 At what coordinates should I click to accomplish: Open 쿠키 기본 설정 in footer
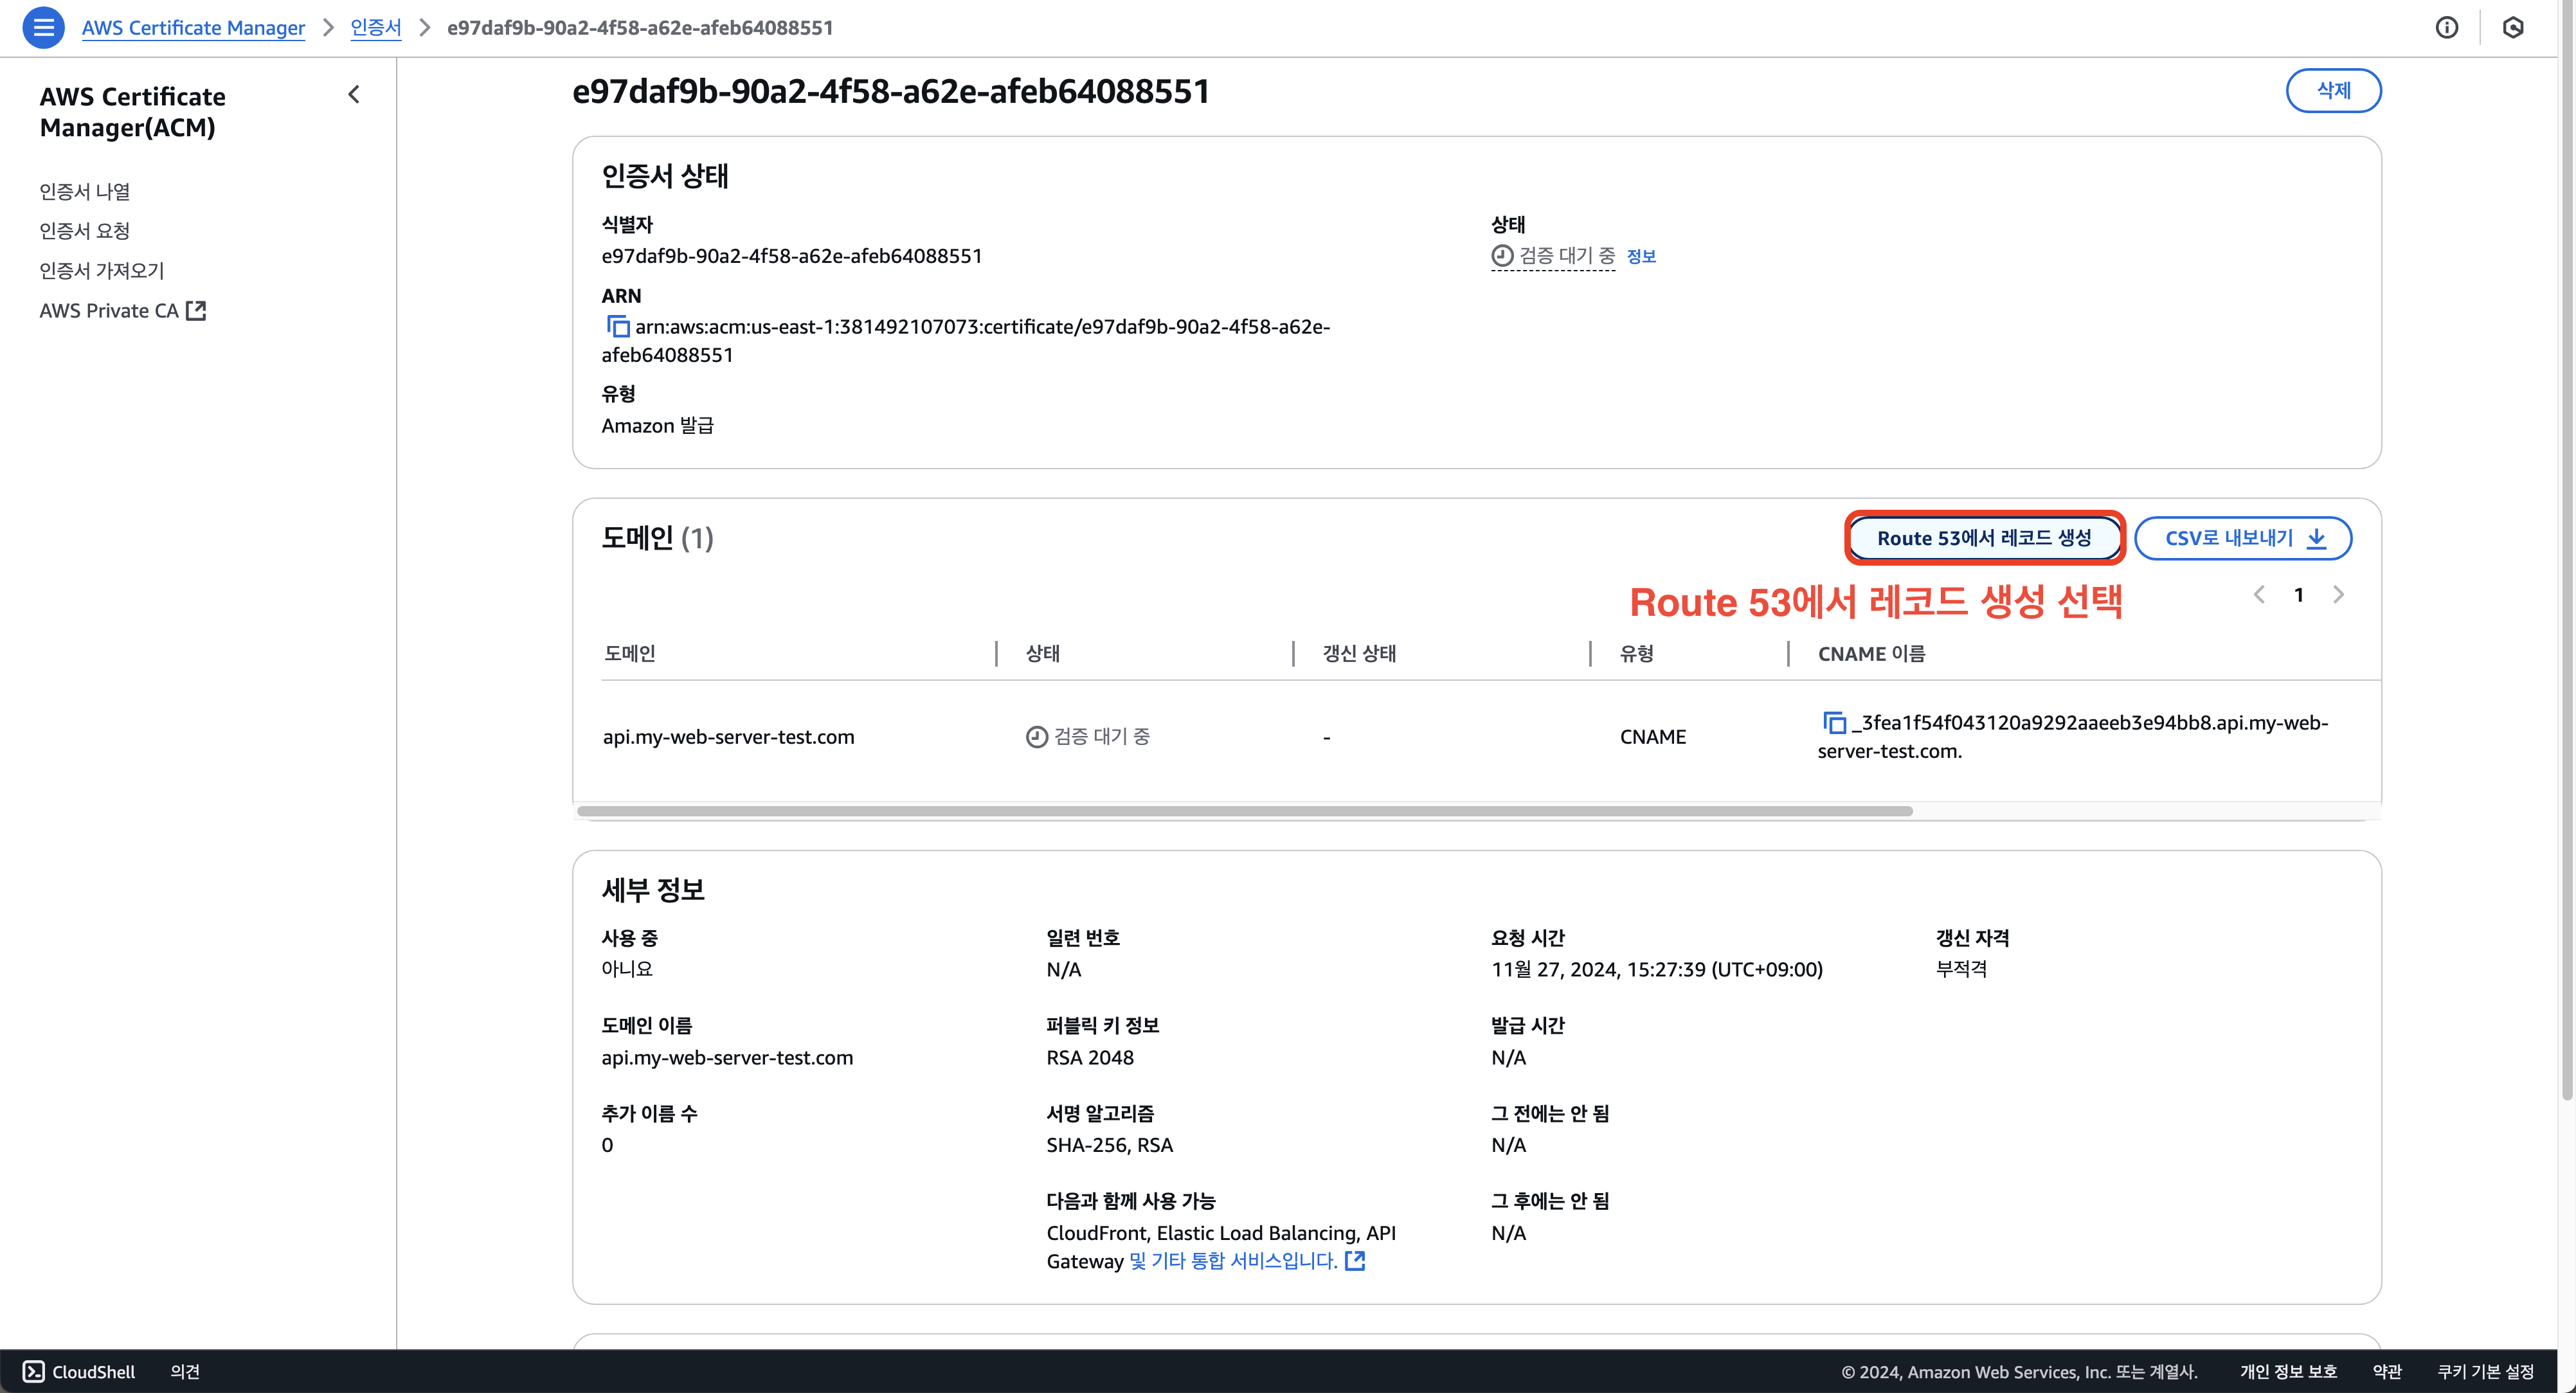coord(2485,1372)
